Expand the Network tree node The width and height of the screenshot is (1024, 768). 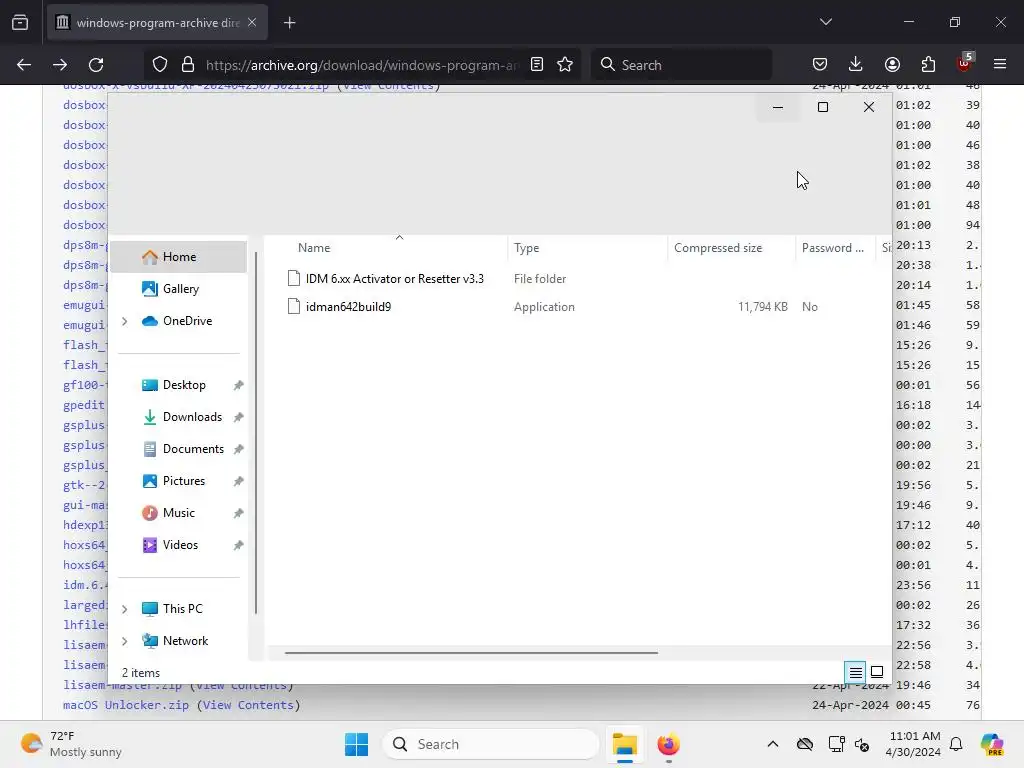(125, 641)
